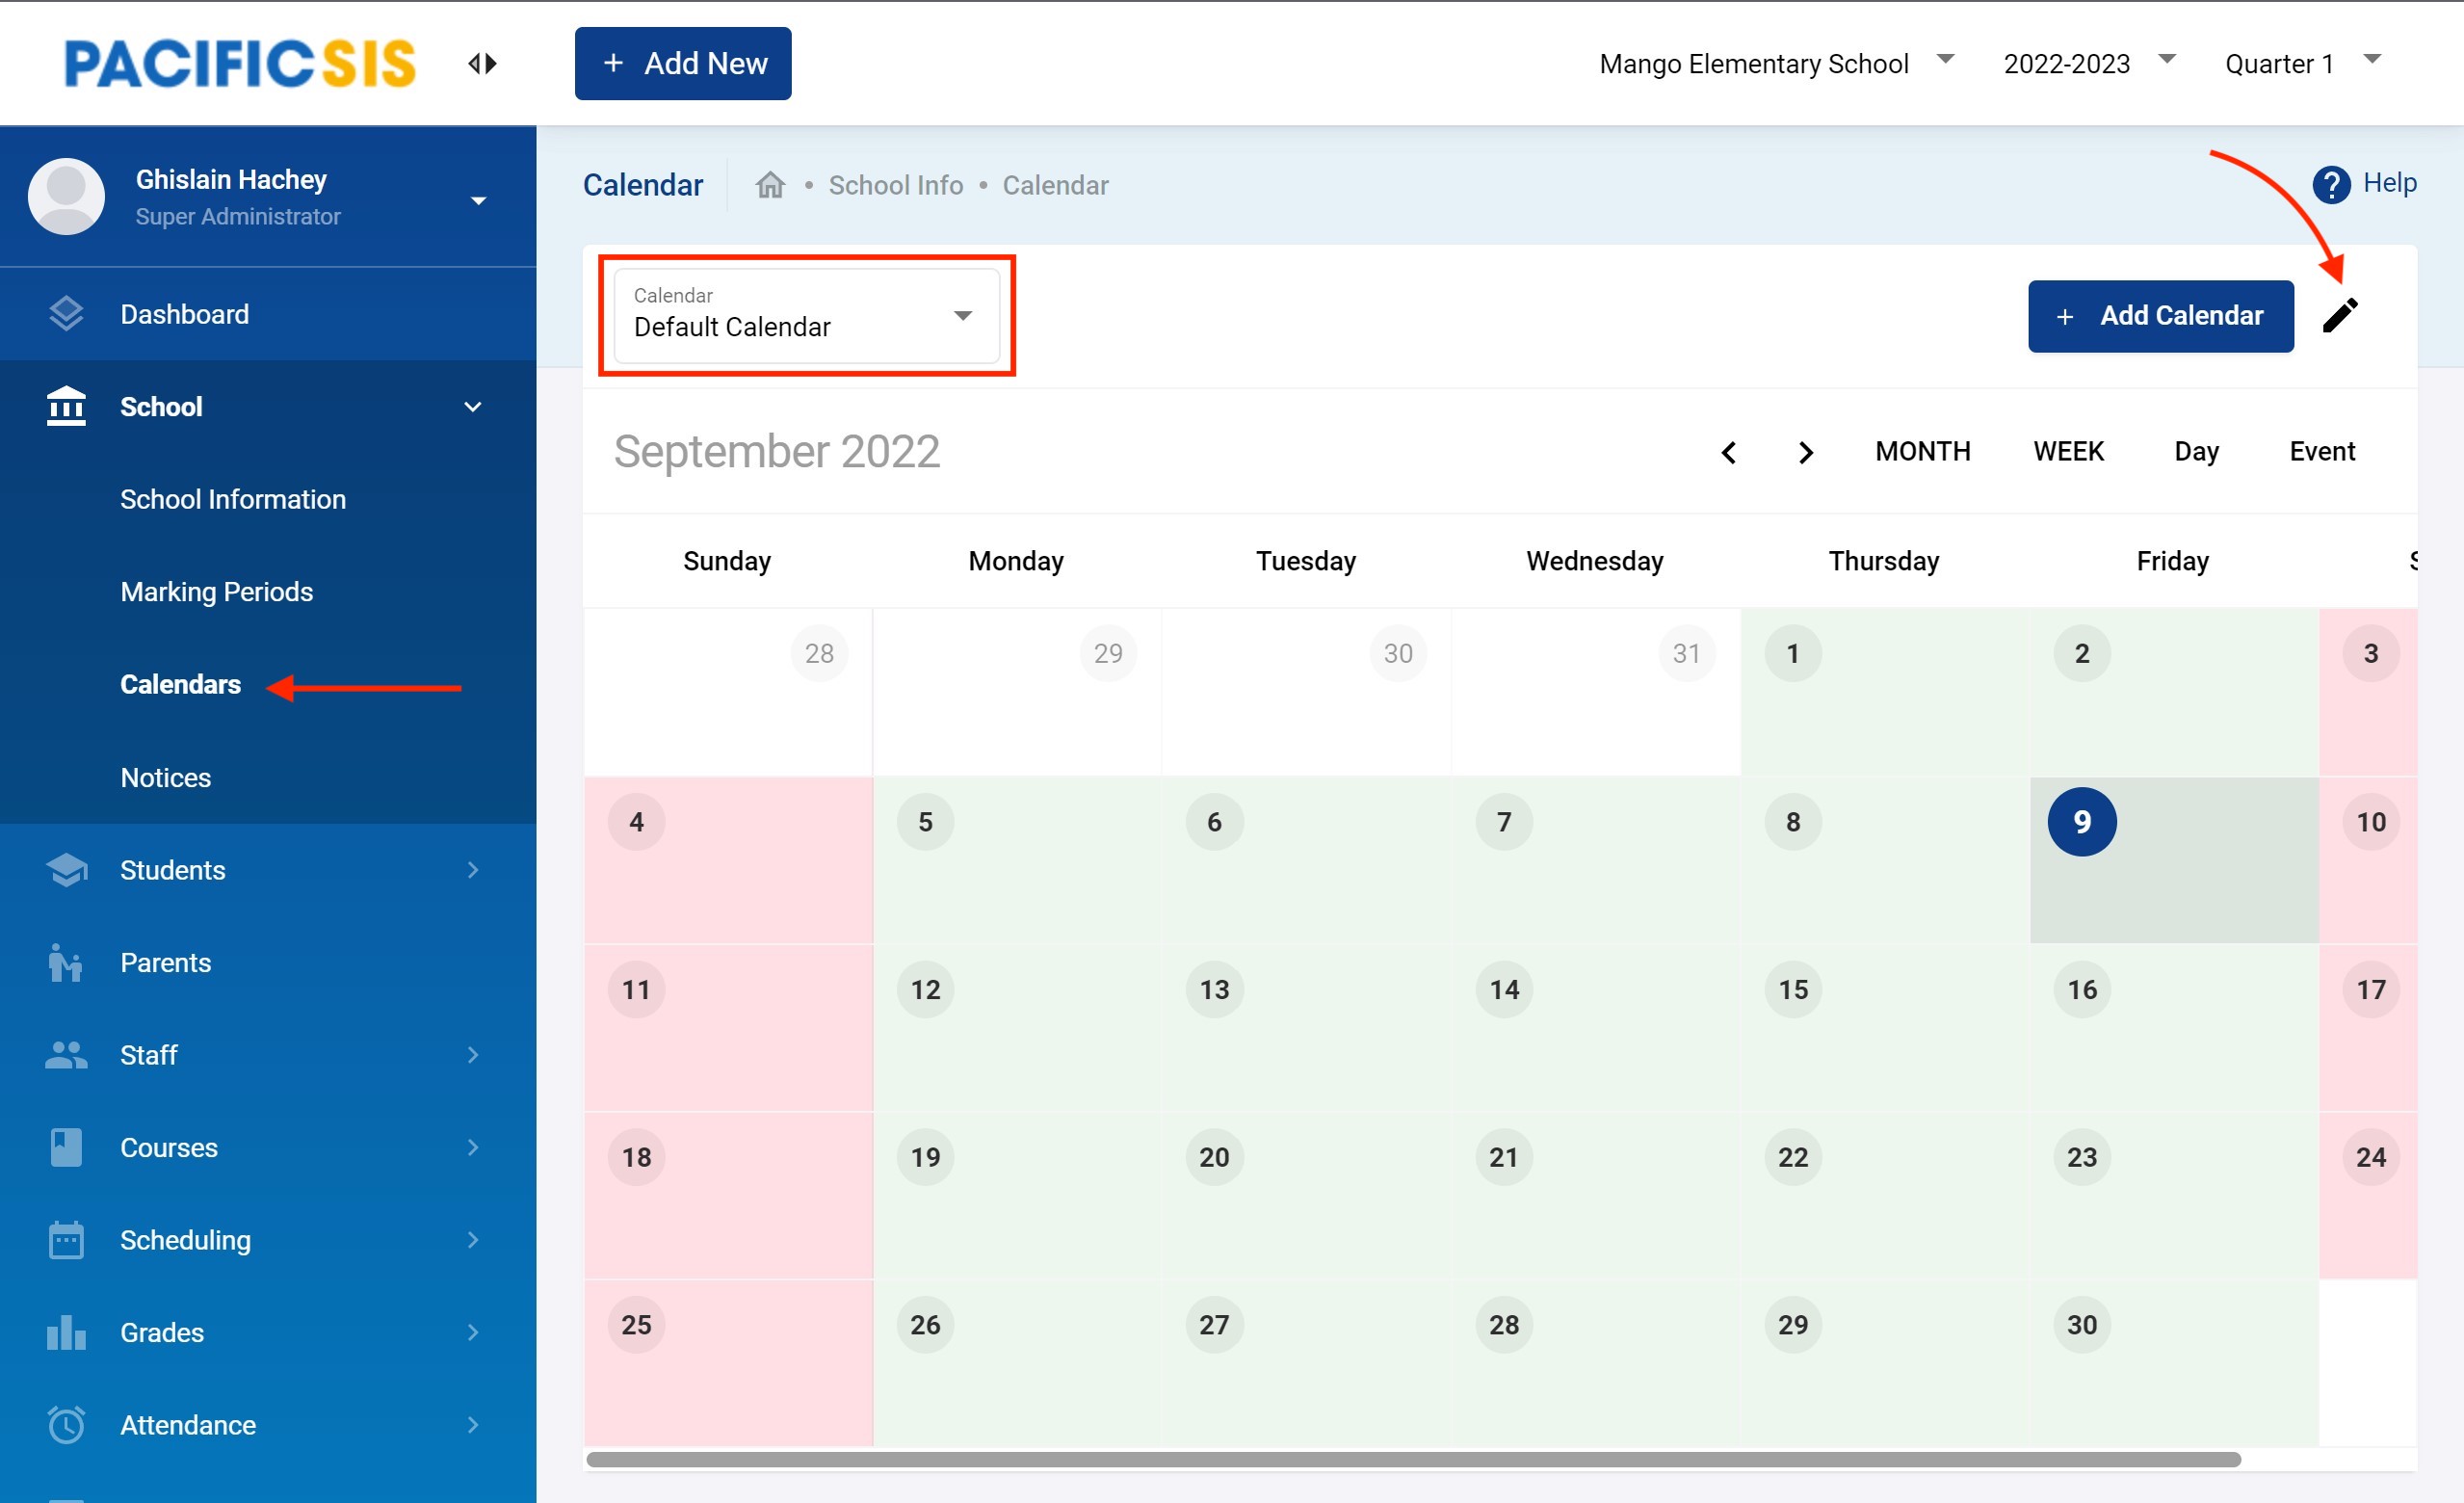Click the sidebar collapse arrows icon
The height and width of the screenshot is (1503, 2464).
coord(482,64)
